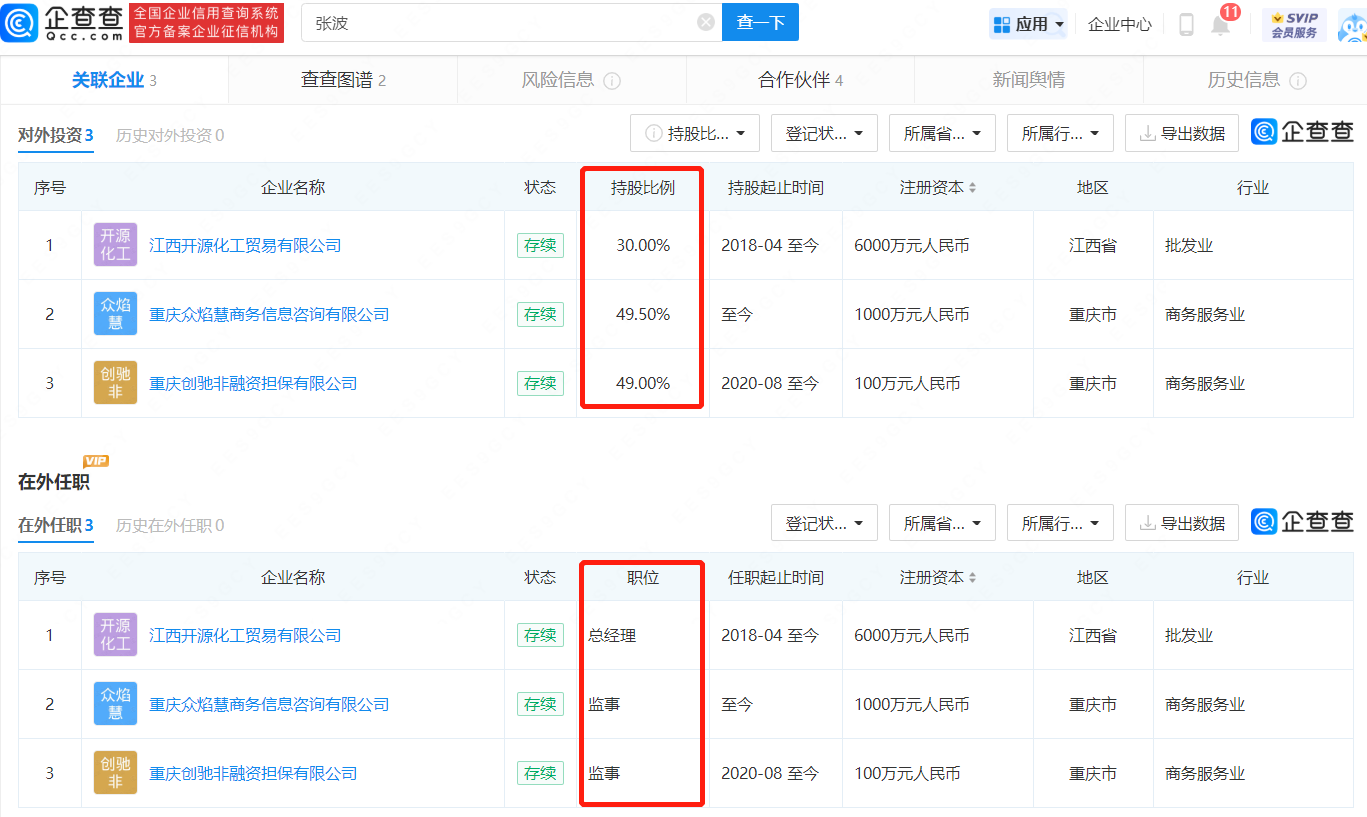Screen dimensions: 1367x817
Task: Click the Qcc.com logo in the header
Action: point(64,22)
